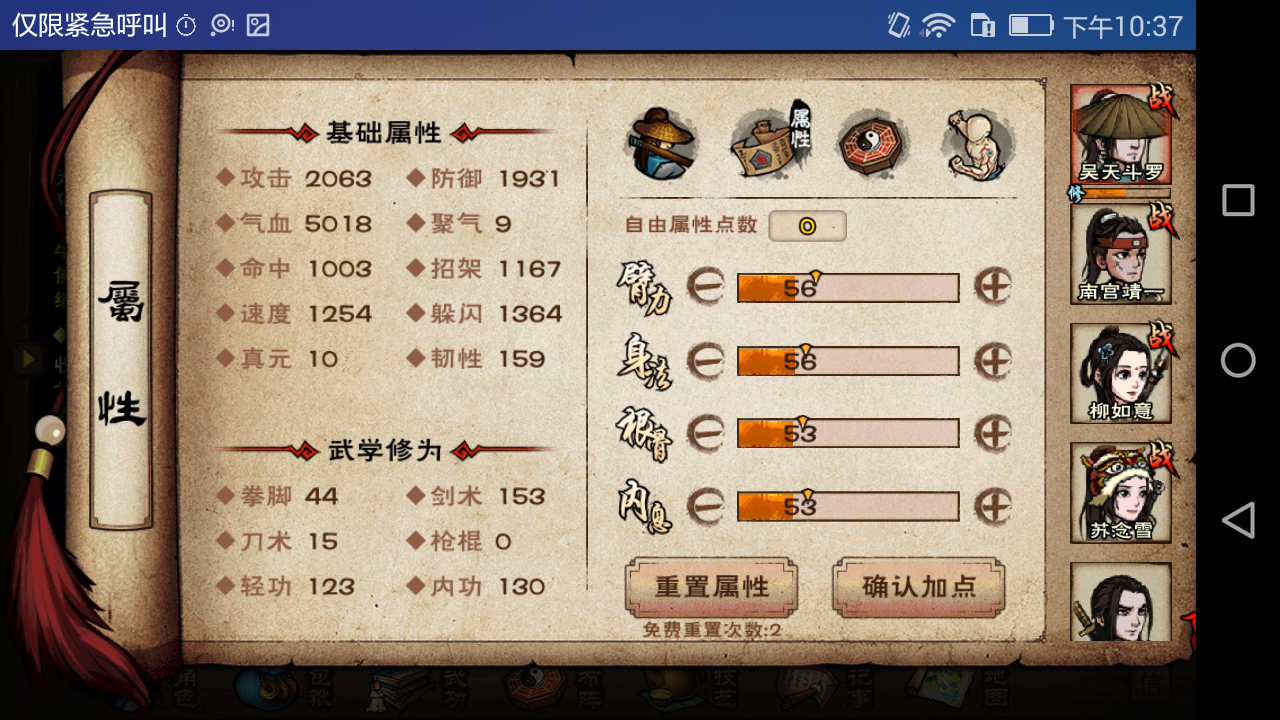Screen dimensions: 1280x720
Task: Select character 南宫靖一 portrait
Action: pos(1120,254)
